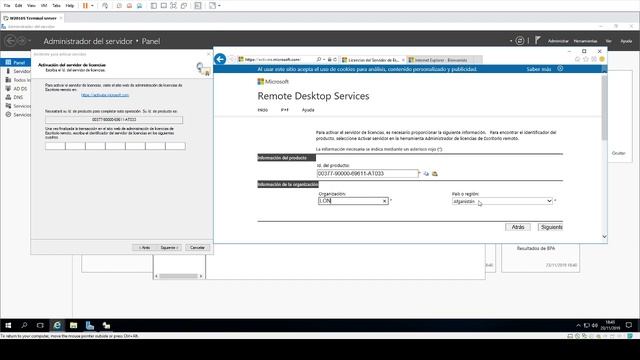Screen dimensions: 640x360
Task: Dismiss the cookie banner with the close icon
Action: click(x=560, y=69)
